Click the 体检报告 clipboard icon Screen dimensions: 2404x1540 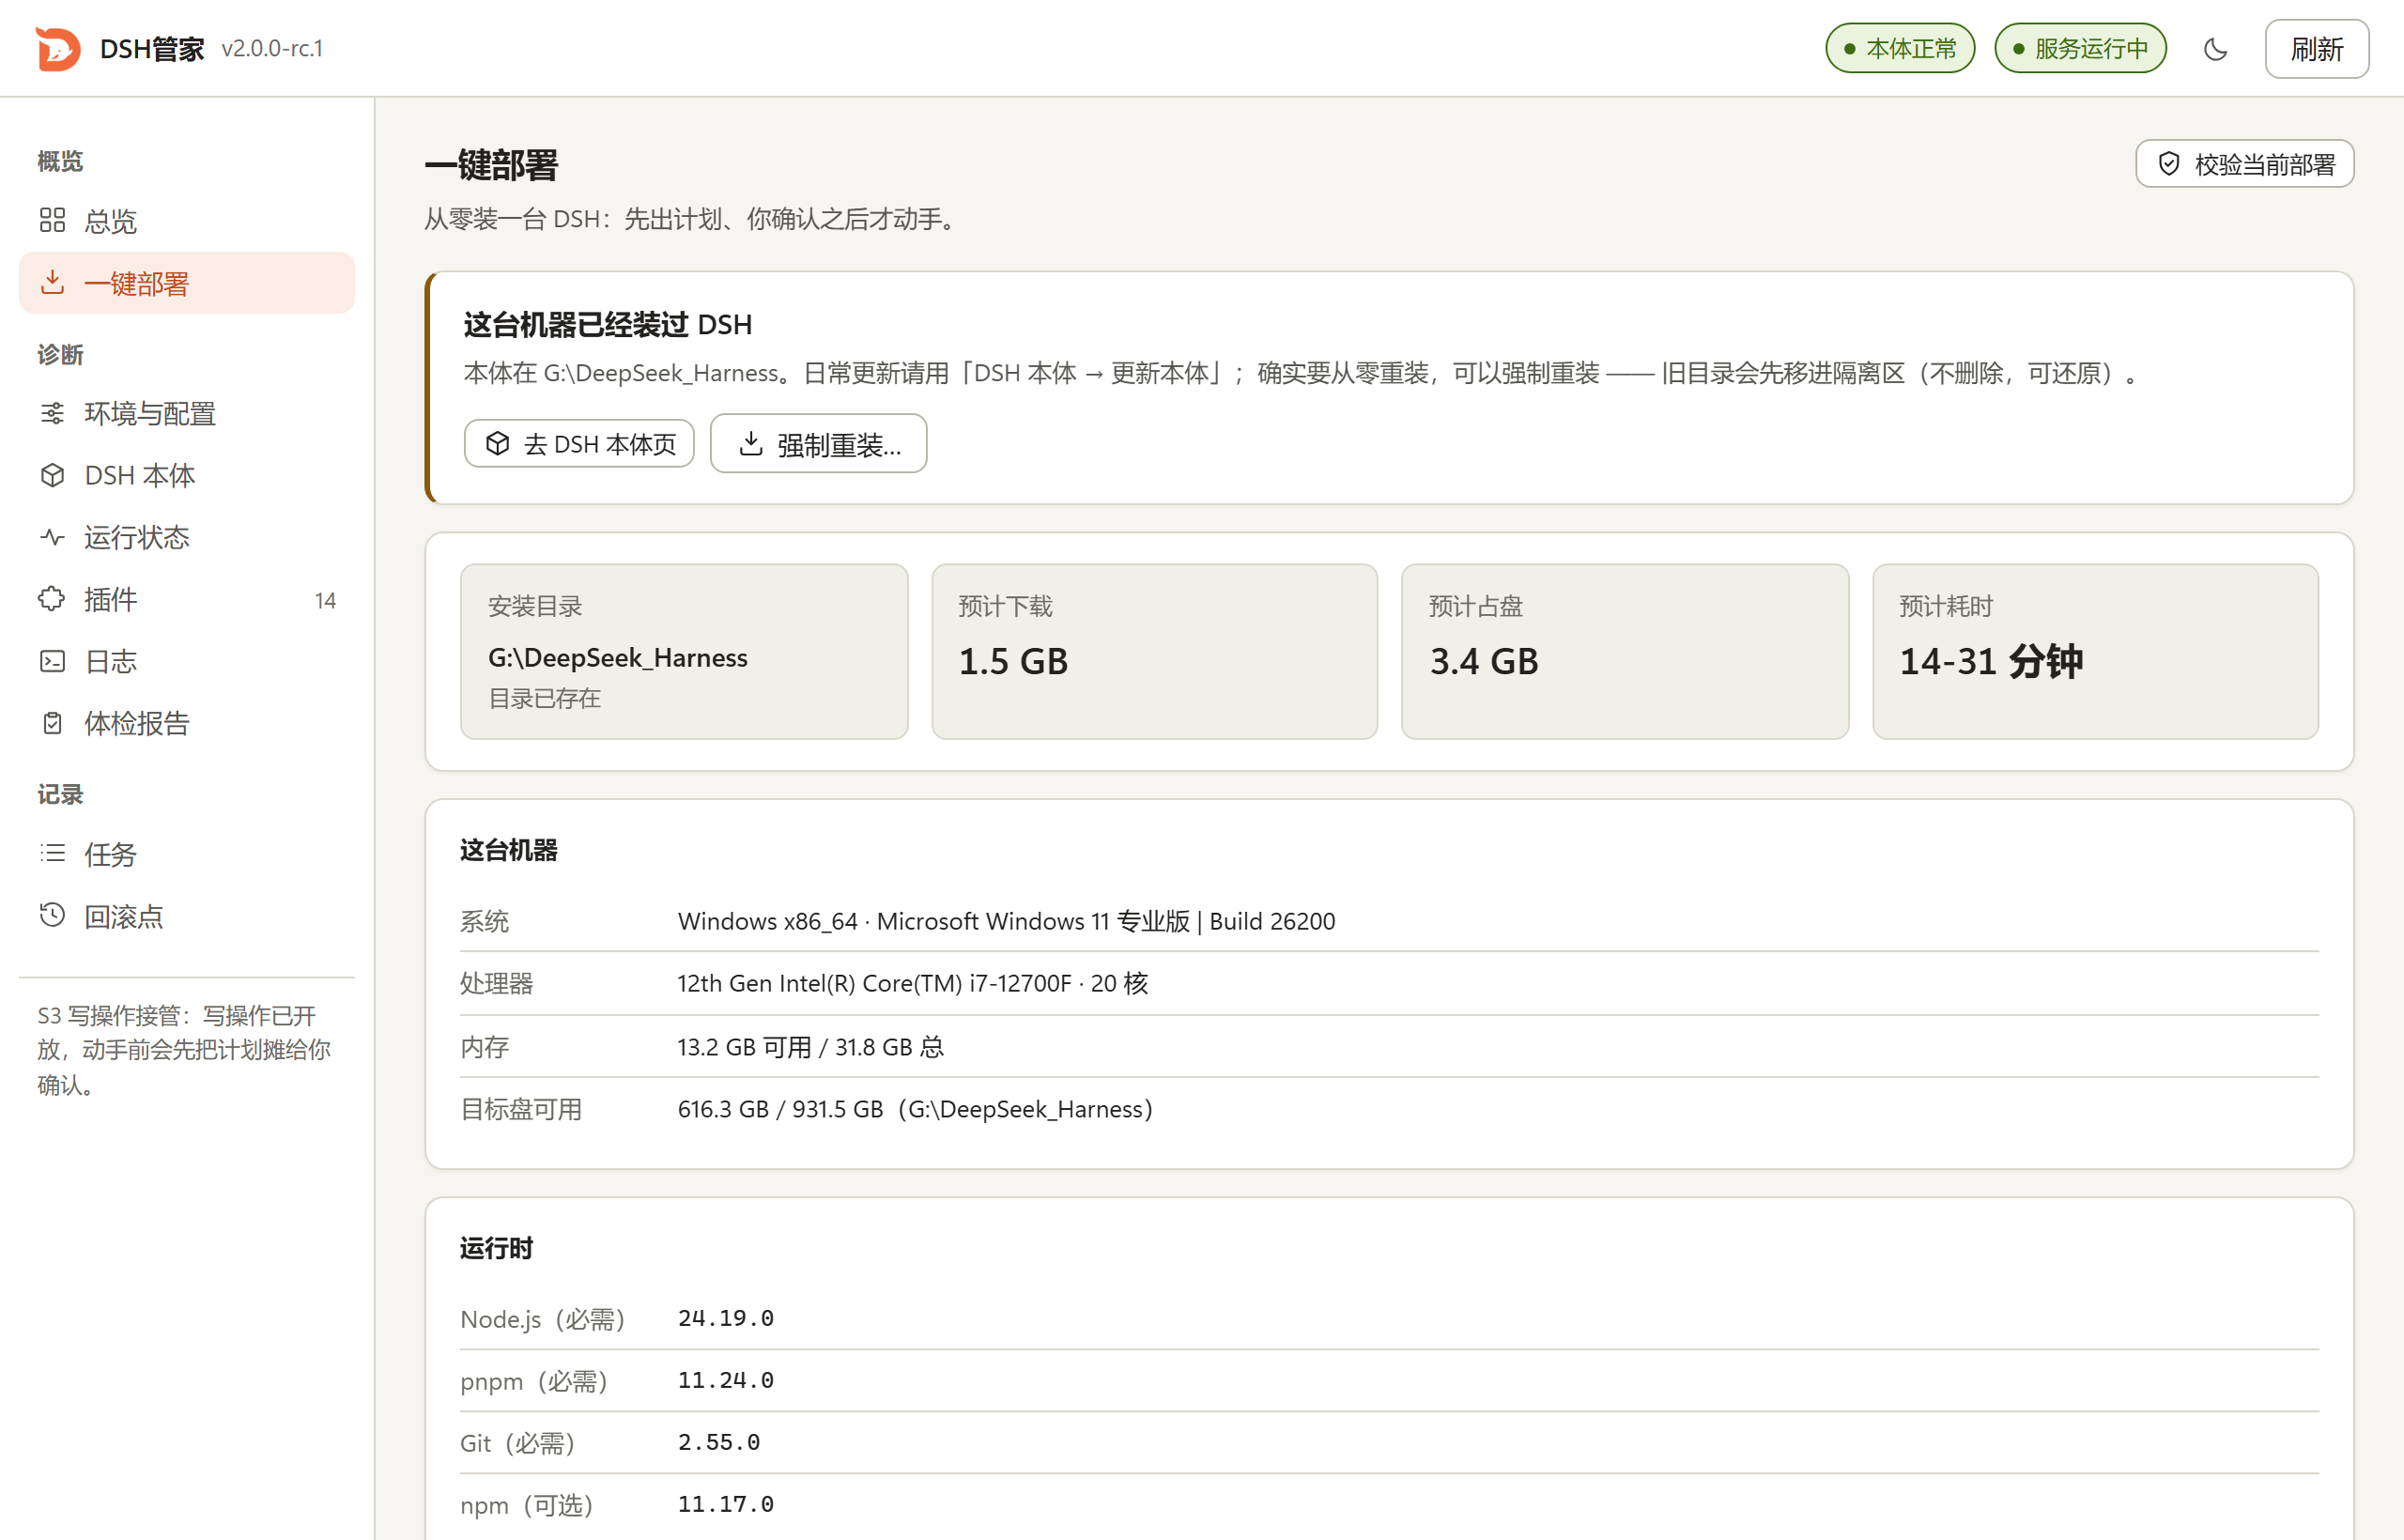[52, 723]
